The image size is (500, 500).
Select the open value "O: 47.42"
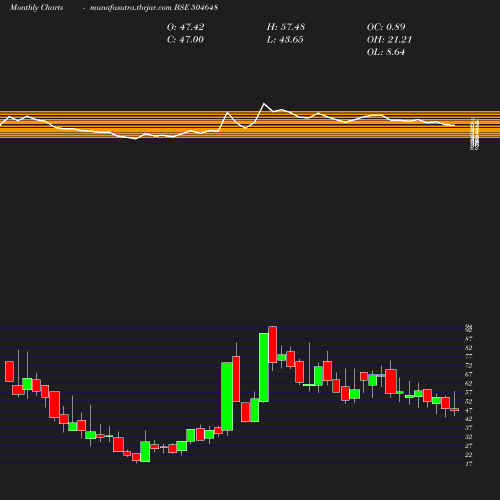pyautogui.click(x=185, y=27)
